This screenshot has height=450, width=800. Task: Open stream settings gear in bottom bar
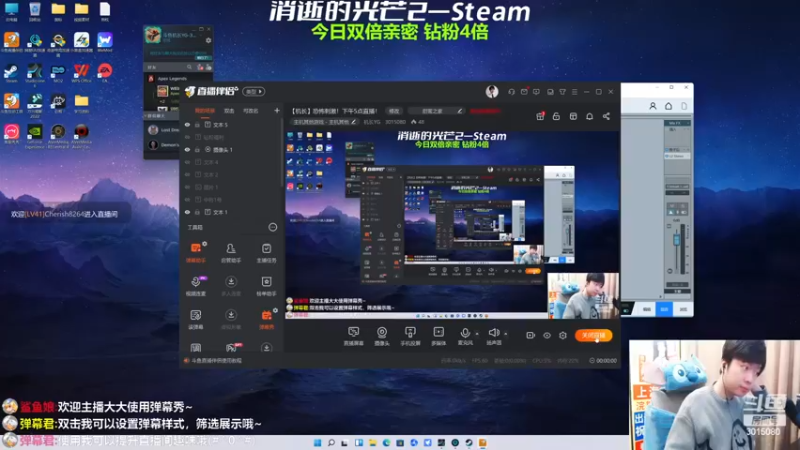pos(563,335)
